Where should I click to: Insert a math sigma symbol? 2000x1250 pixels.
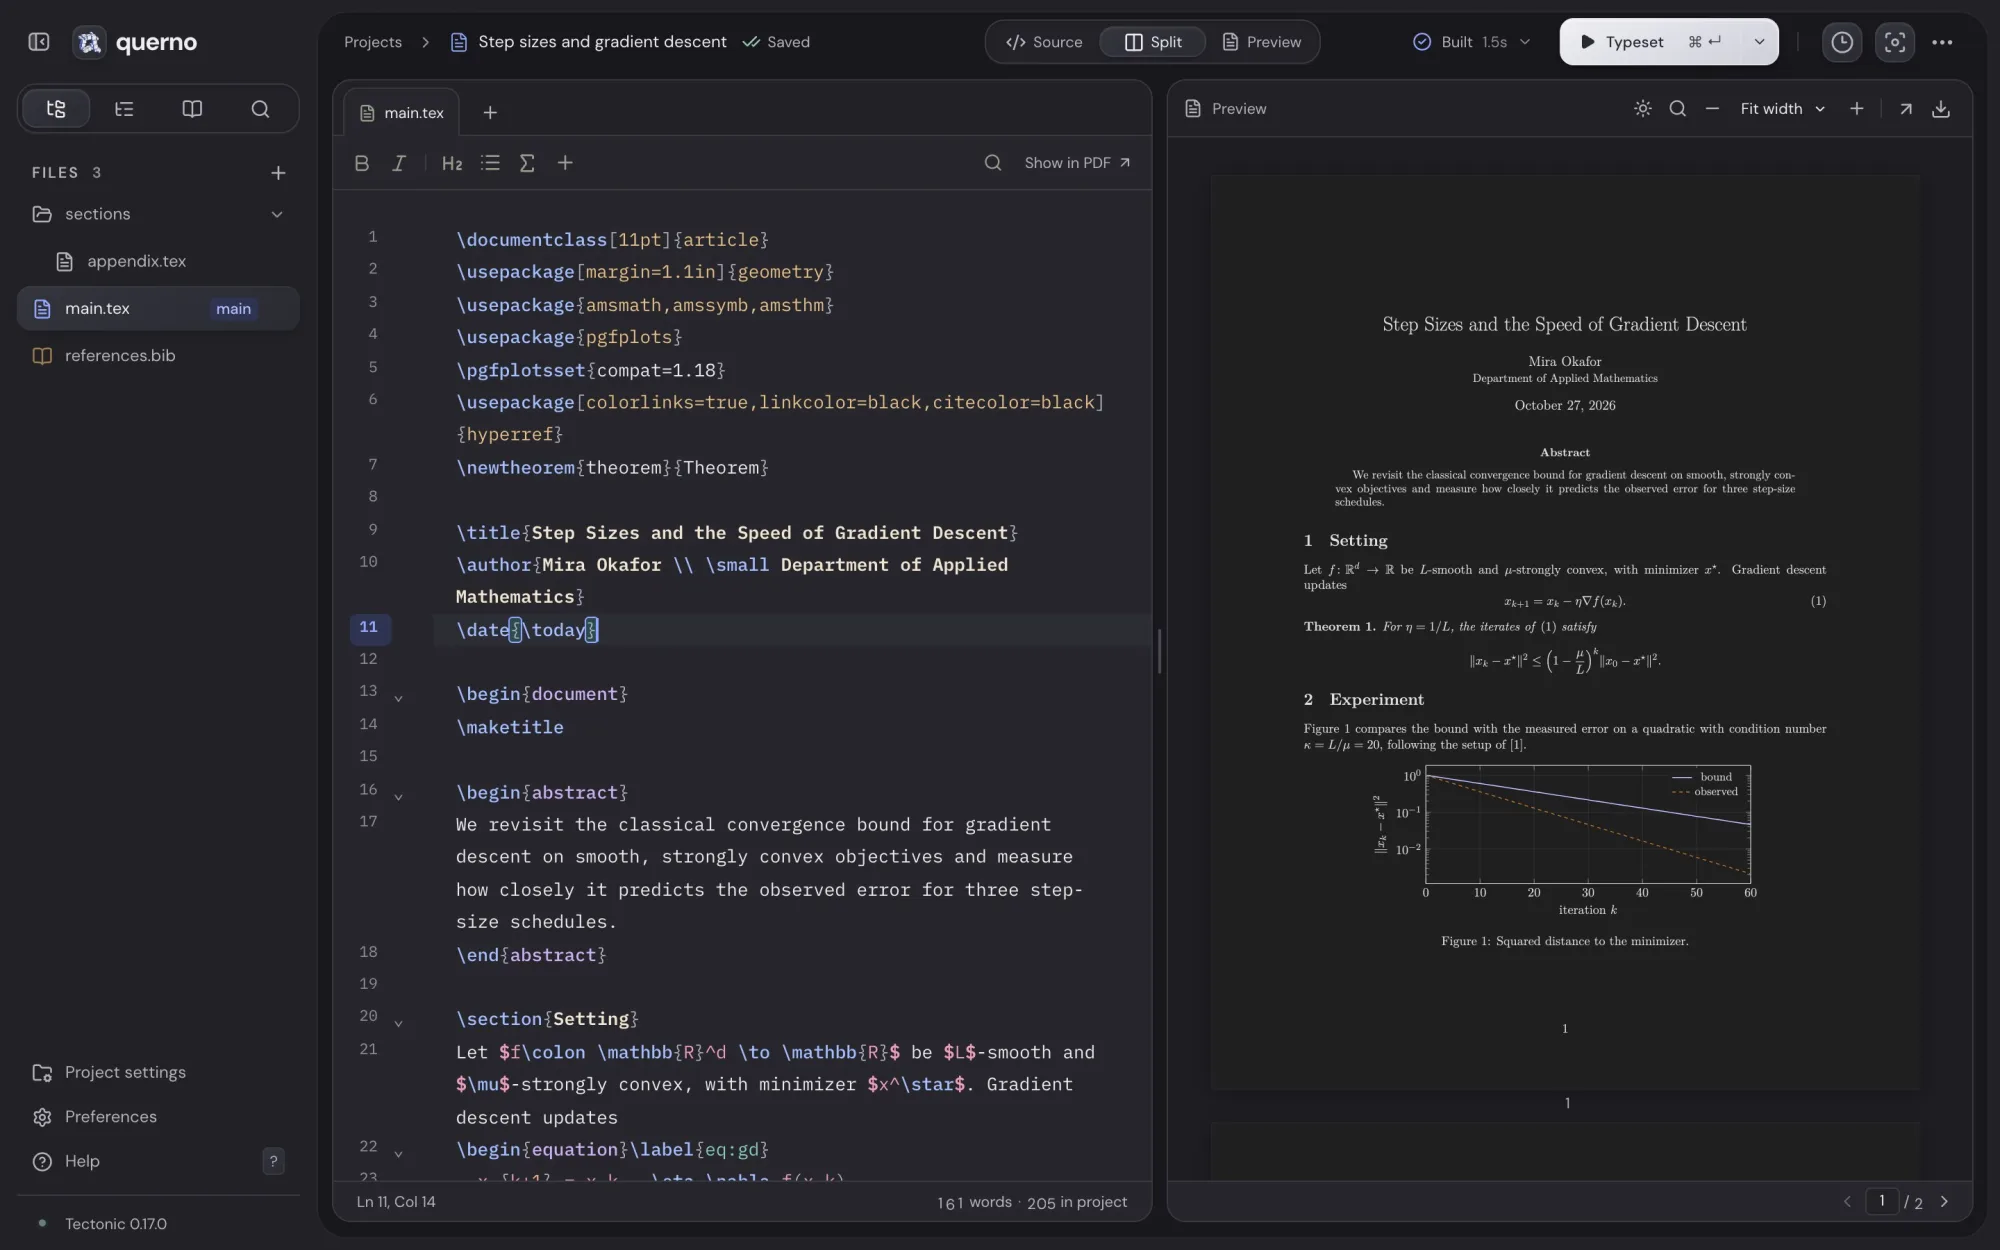coord(527,163)
